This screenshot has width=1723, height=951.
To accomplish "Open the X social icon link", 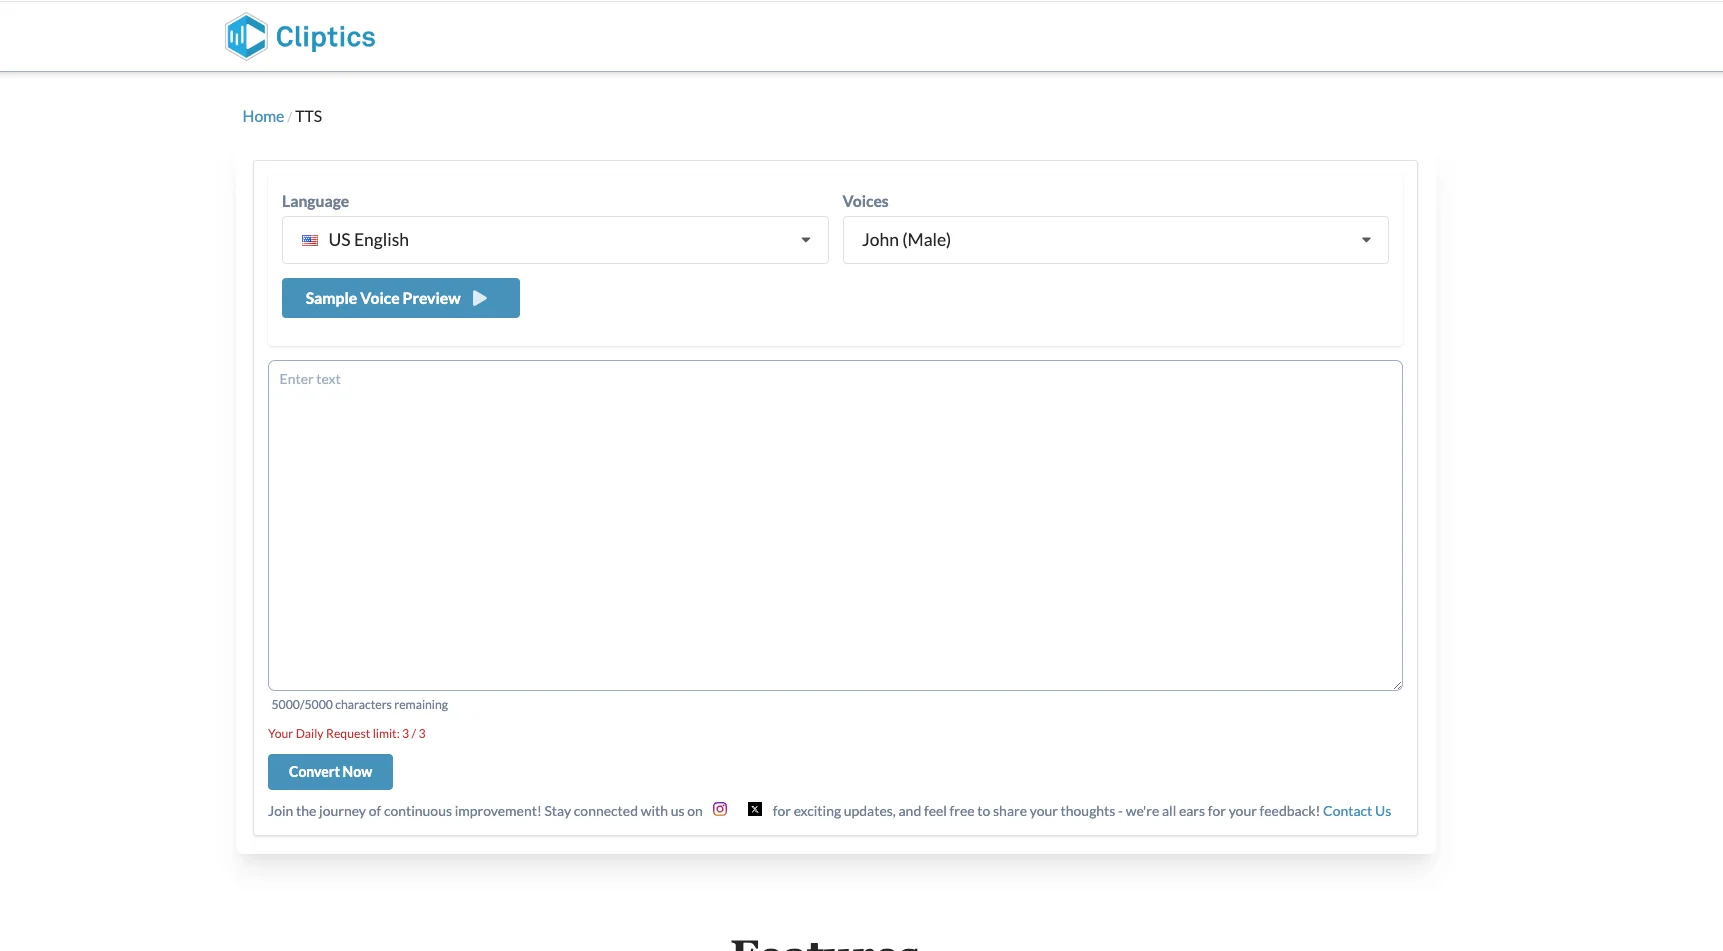I will [755, 809].
